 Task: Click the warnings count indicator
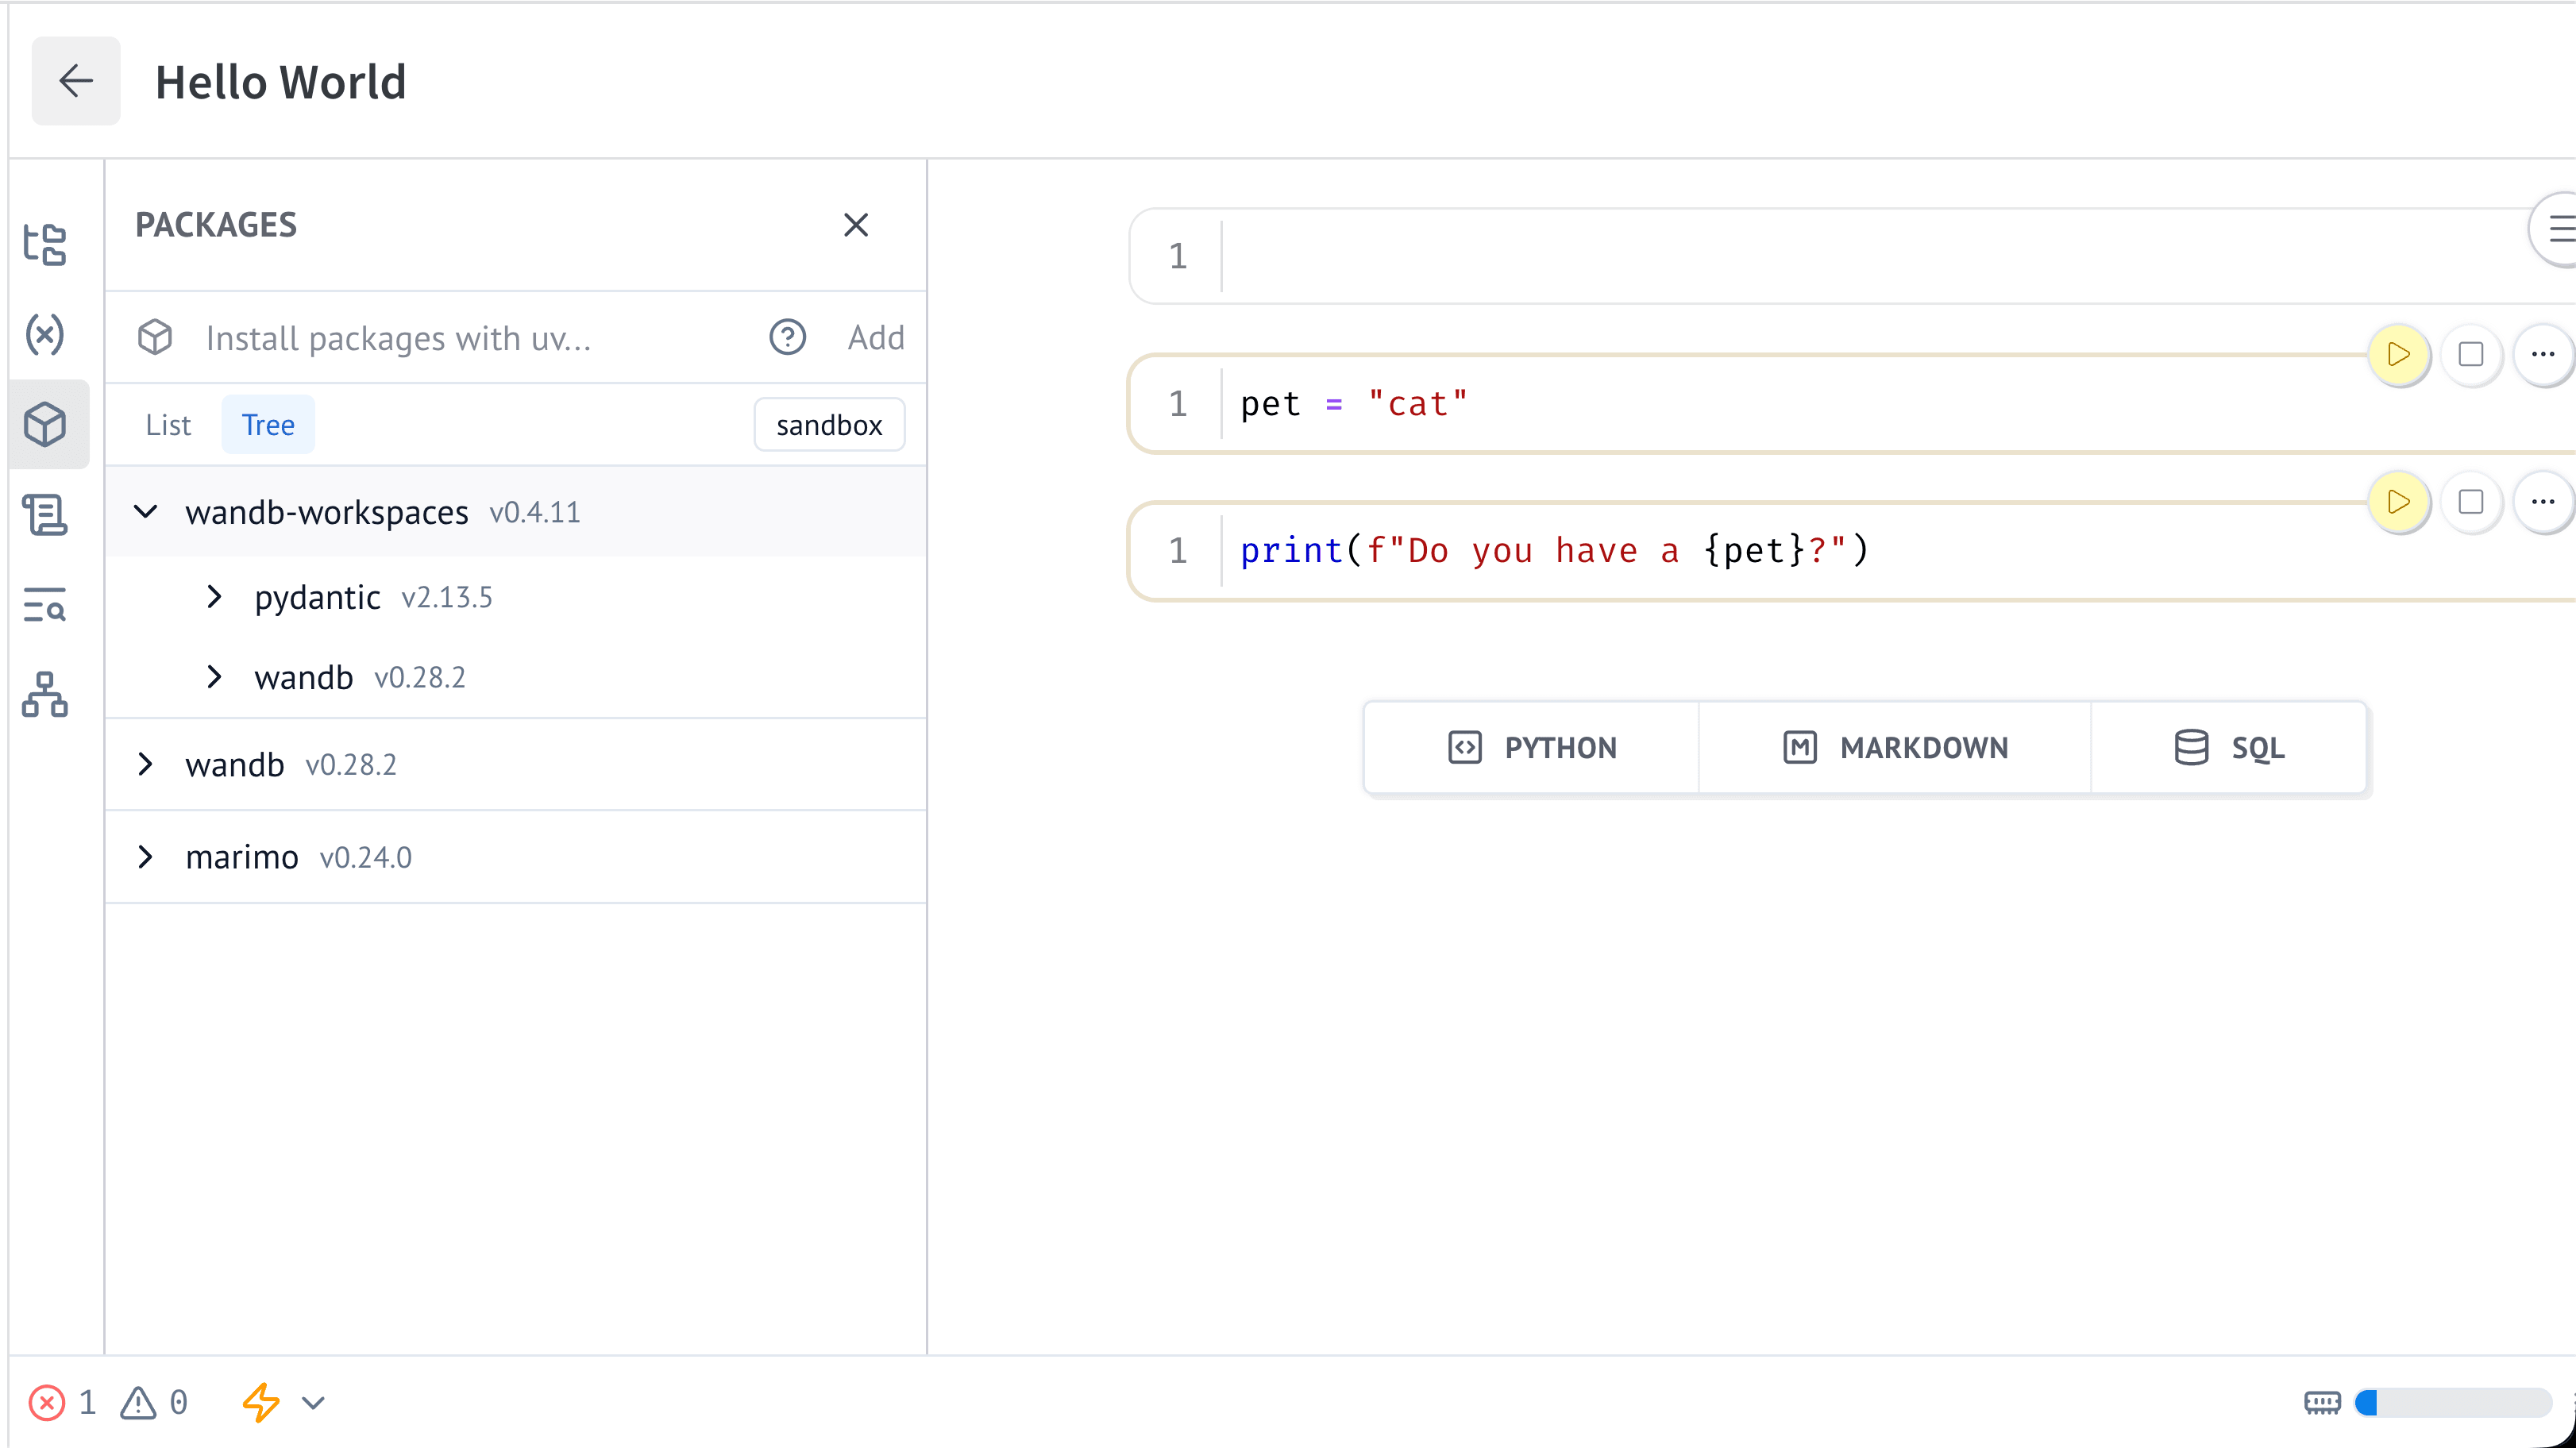[x=154, y=1403]
